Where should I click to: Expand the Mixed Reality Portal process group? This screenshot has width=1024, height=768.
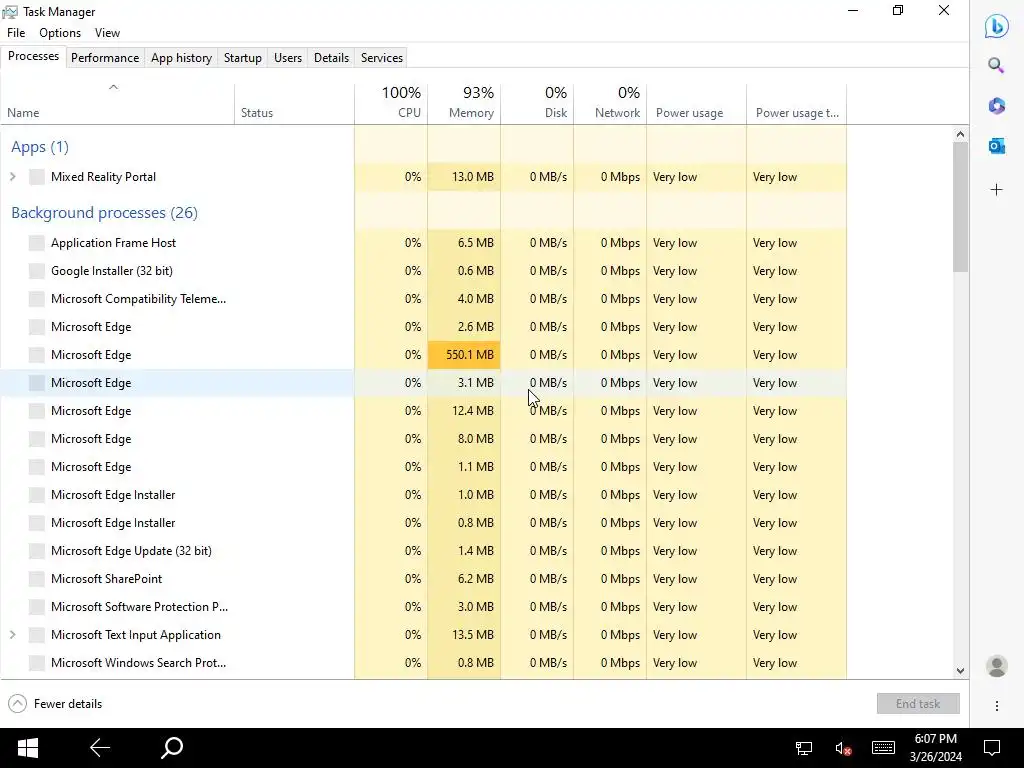[12, 177]
